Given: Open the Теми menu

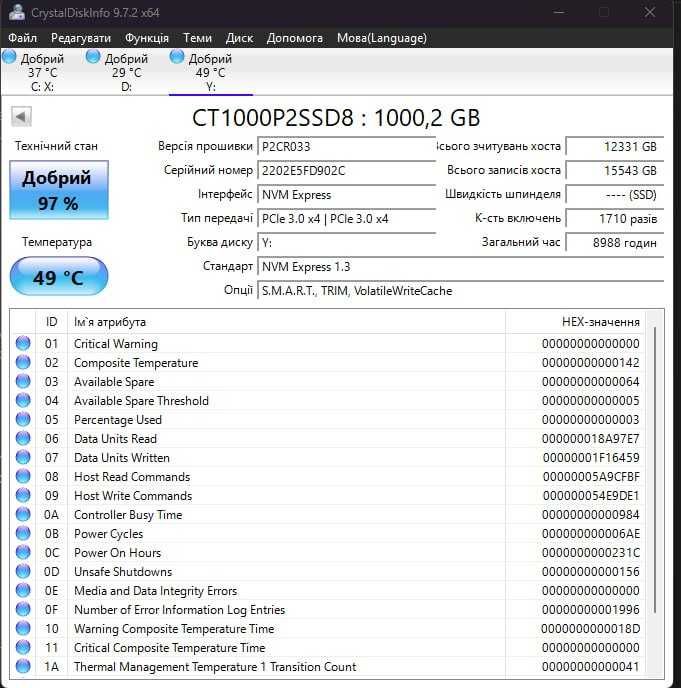Looking at the screenshot, I should (197, 38).
